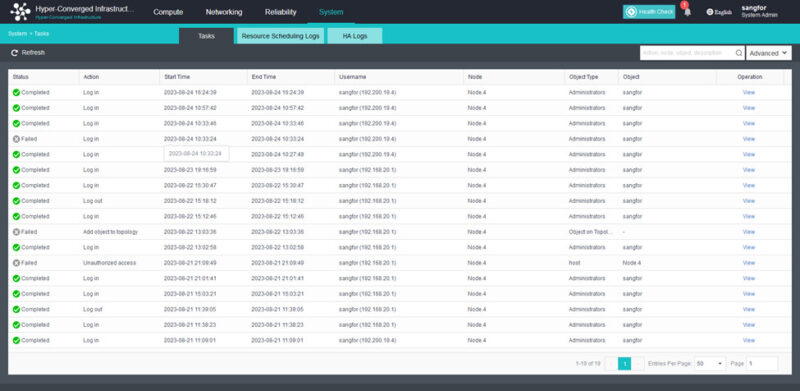This screenshot has width=800, height=391.
Task: Open the Entries Per Page dropdown
Action: click(x=710, y=363)
